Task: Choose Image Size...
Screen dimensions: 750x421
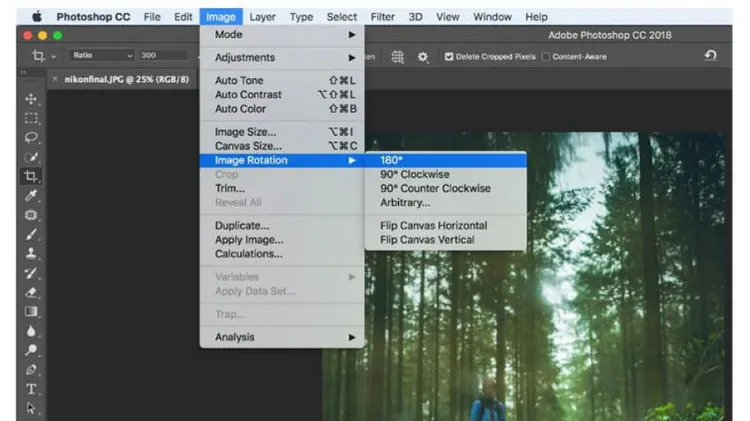Action: (282, 132)
